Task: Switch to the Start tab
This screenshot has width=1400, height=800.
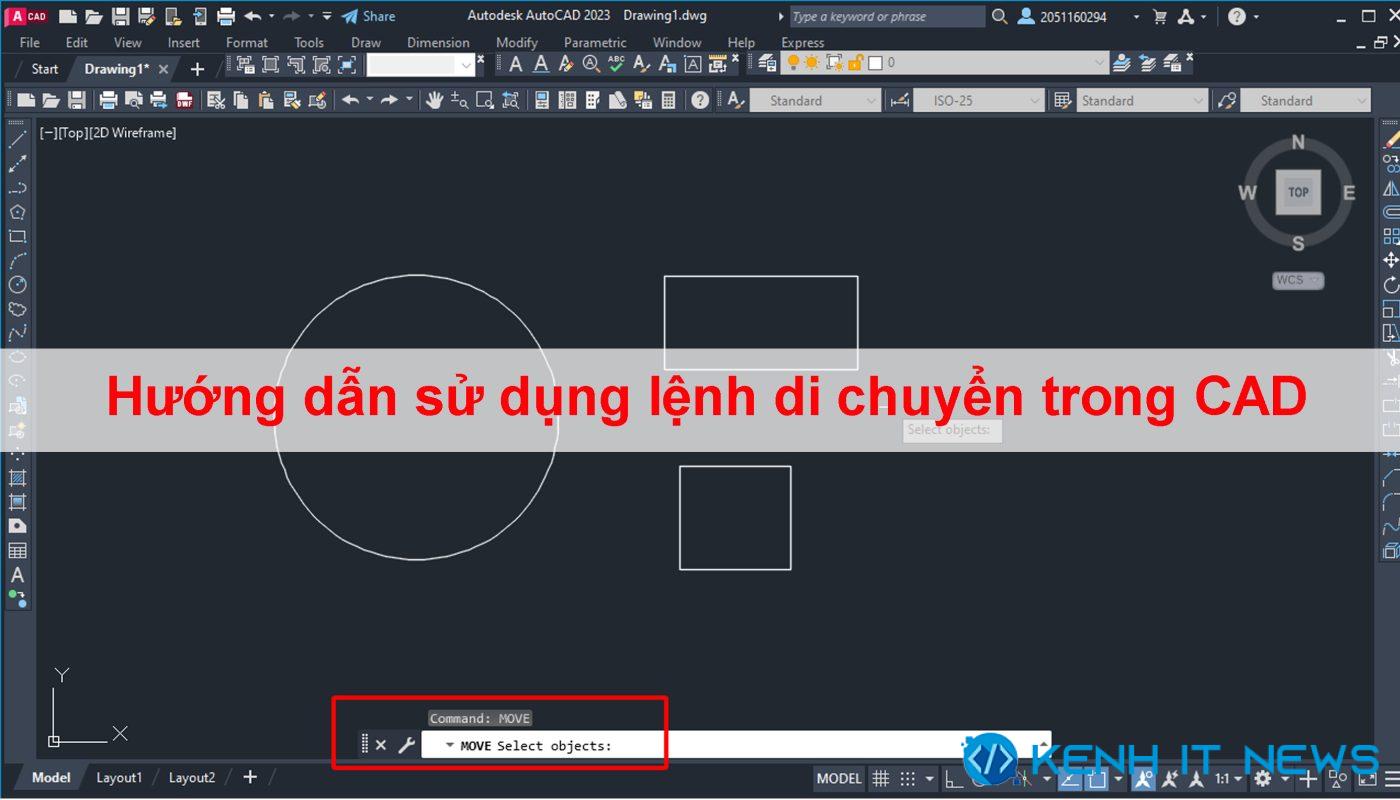Action: click(x=45, y=69)
